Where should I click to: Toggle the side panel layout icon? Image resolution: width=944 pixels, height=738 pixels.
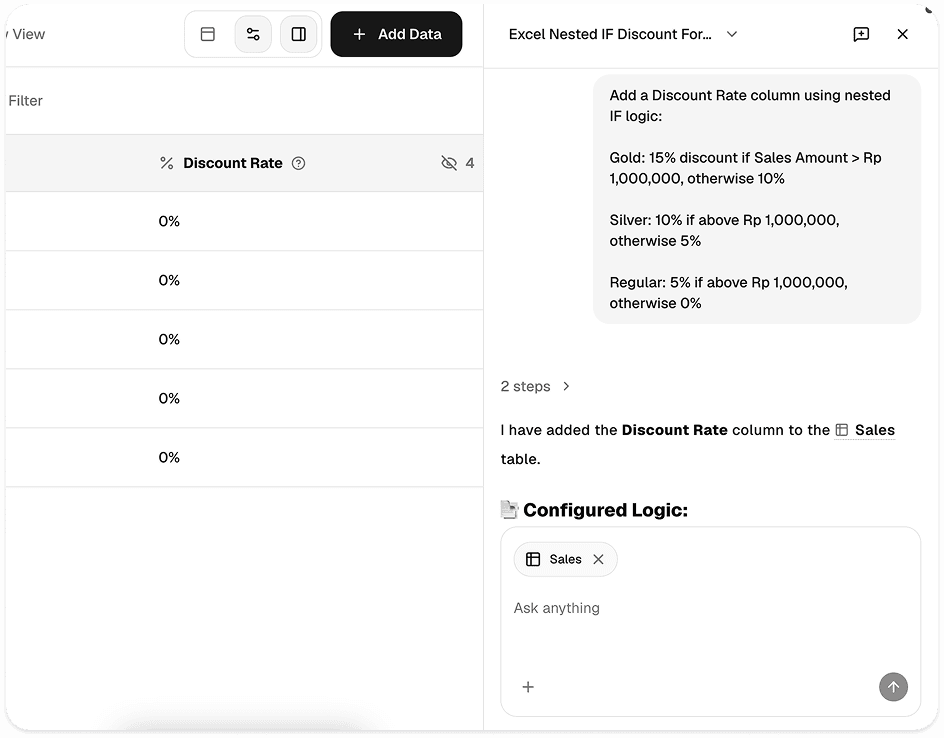click(x=299, y=34)
